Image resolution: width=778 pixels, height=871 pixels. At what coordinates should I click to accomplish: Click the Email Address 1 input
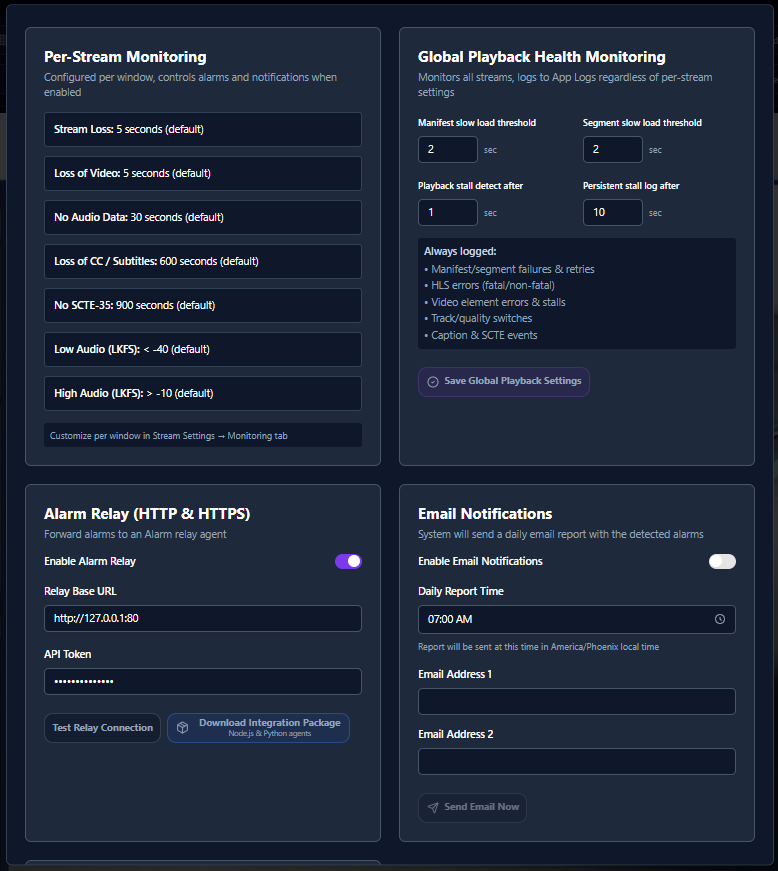click(576, 702)
